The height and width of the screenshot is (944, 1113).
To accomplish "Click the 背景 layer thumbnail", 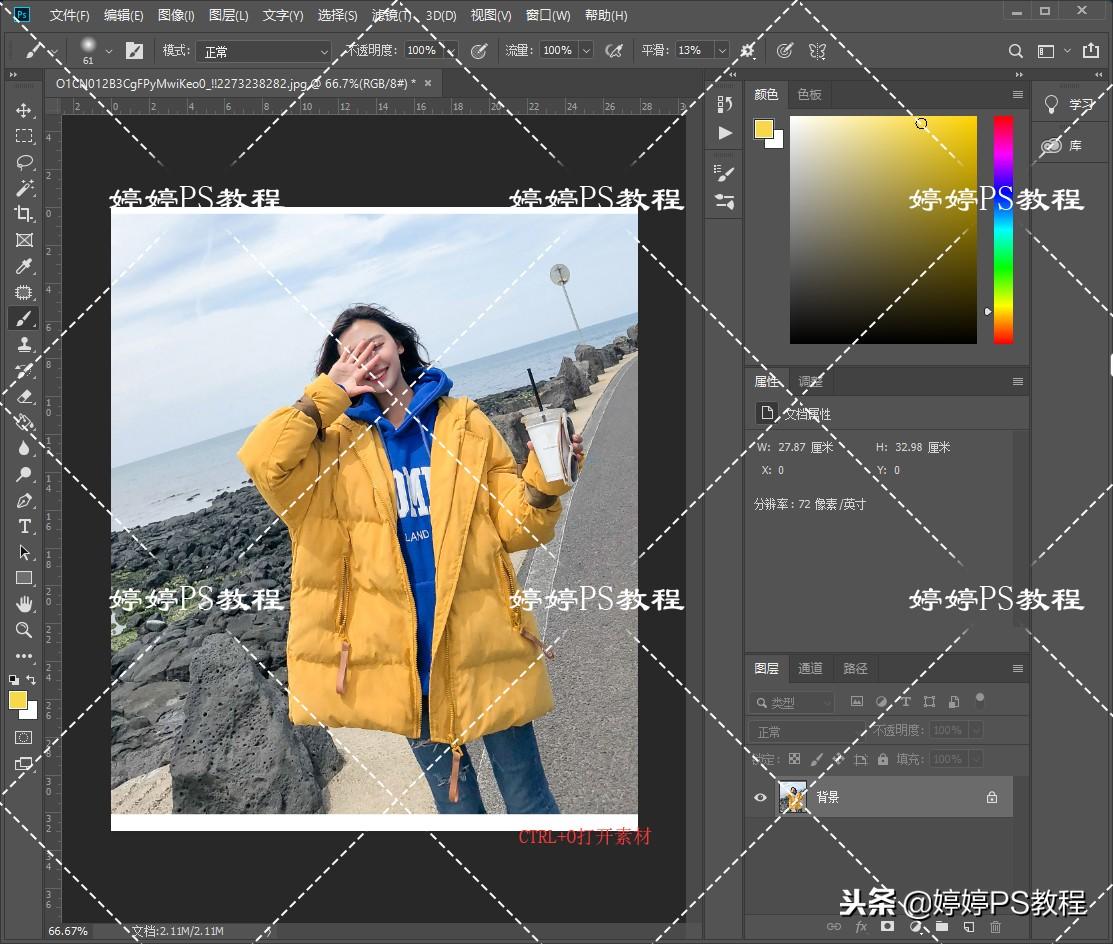I will point(793,797).
